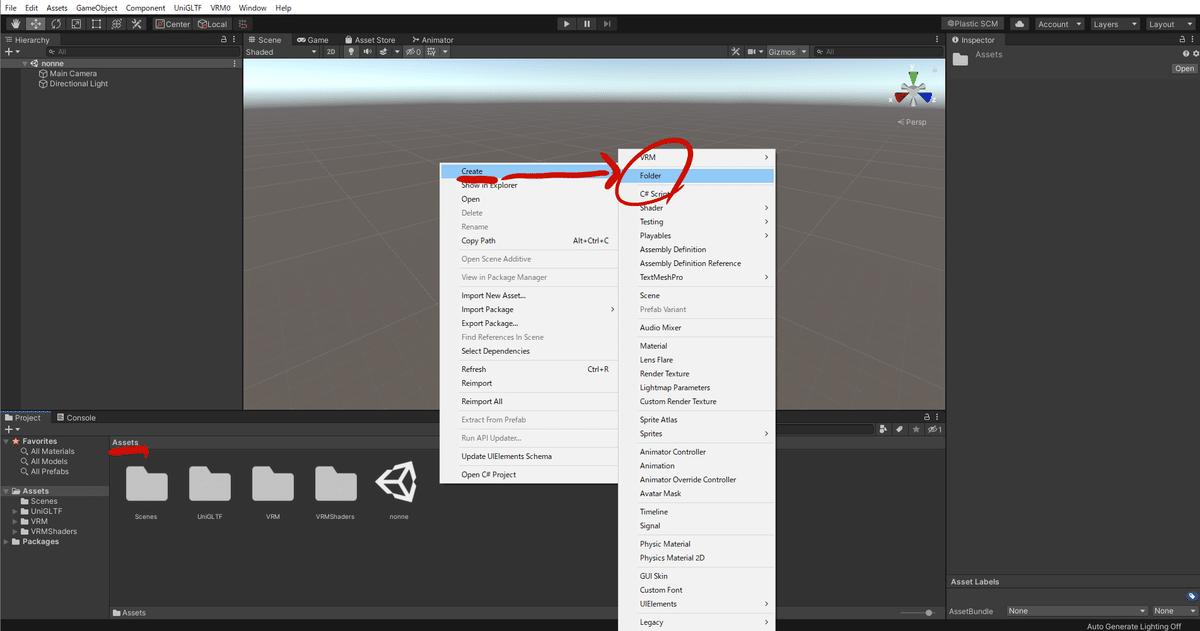Screen dimensions: 1200x631
Task: Open component tools icon left of scene camera
Action: tap(735, 52)
